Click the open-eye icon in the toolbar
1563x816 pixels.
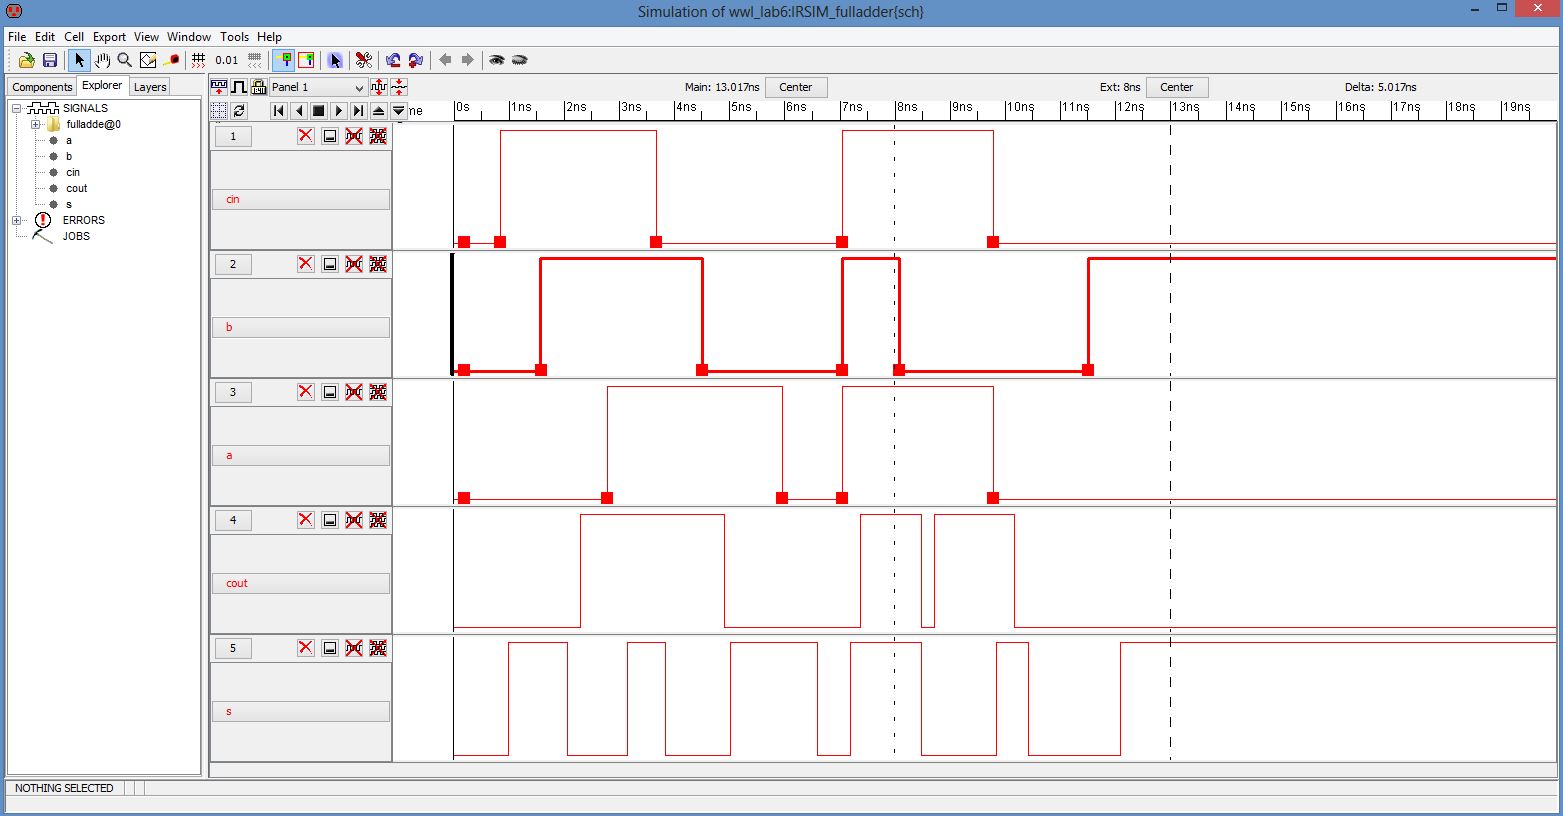tap(496, 60)
